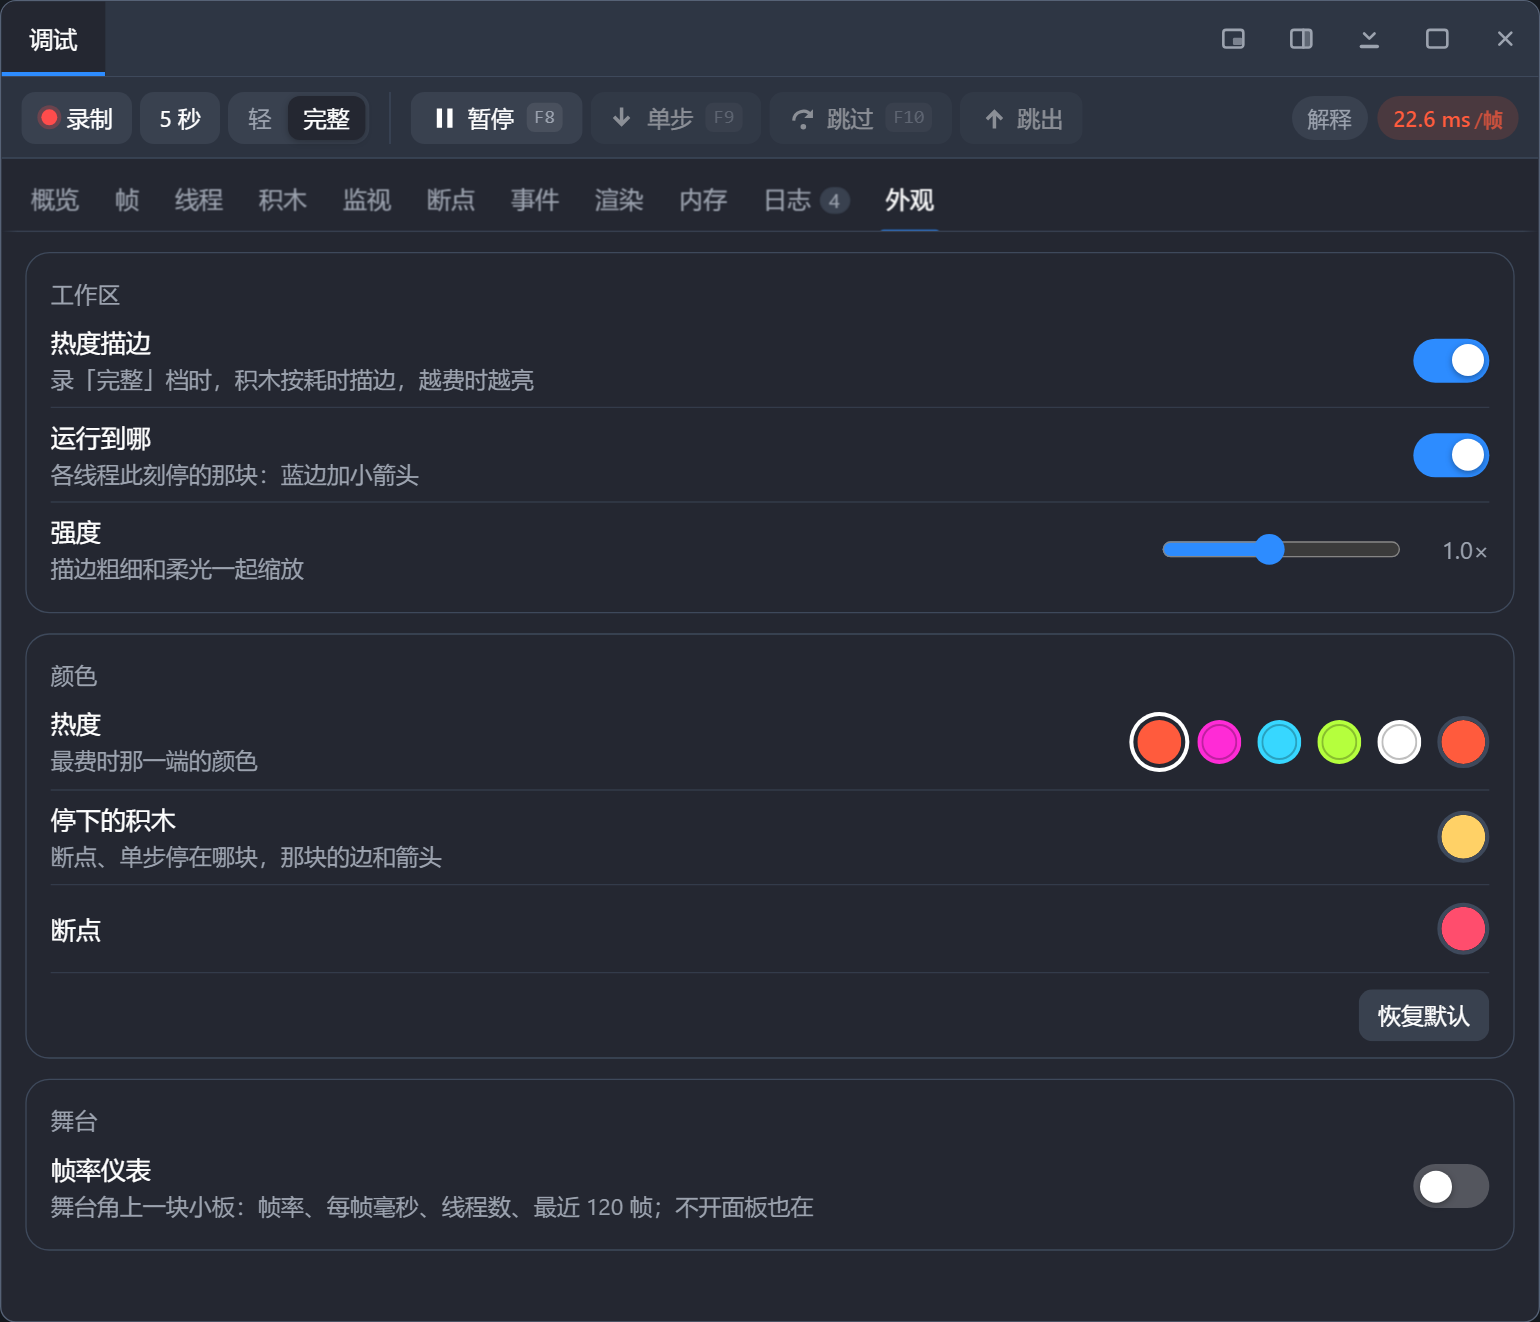Click the 恢复默认 button

(1423, 1016)
